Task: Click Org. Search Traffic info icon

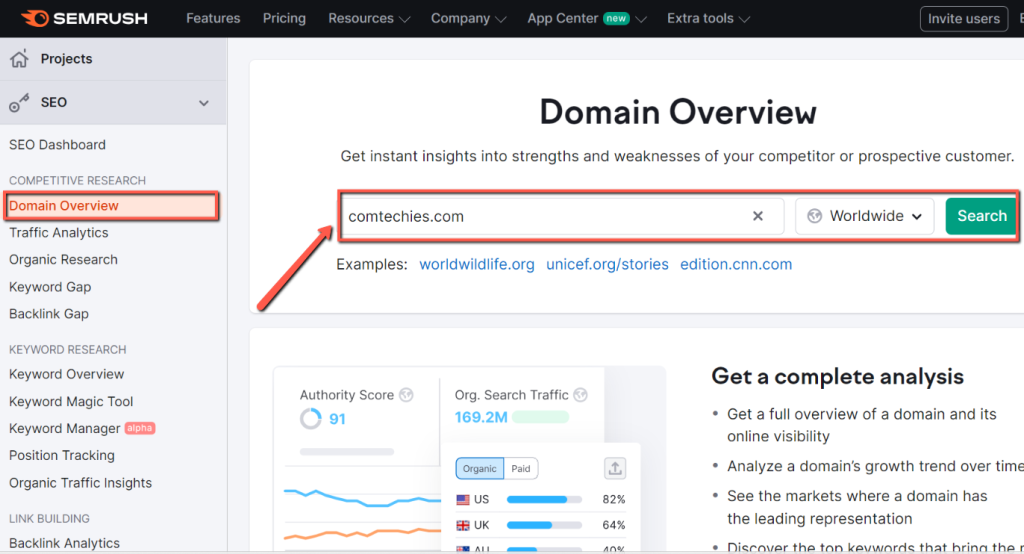Action: click(580, 395)
